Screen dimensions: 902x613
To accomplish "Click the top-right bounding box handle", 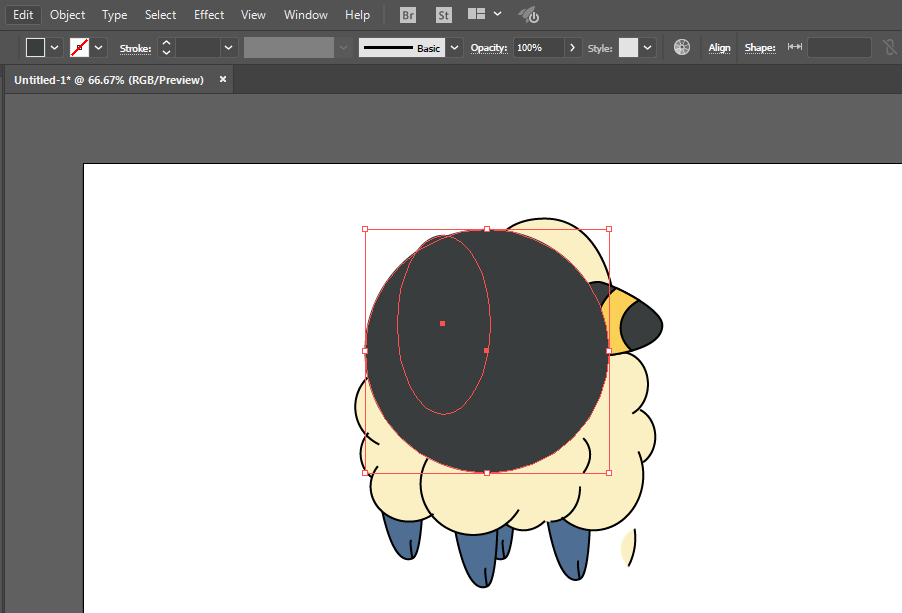I will tap(609, 229).
